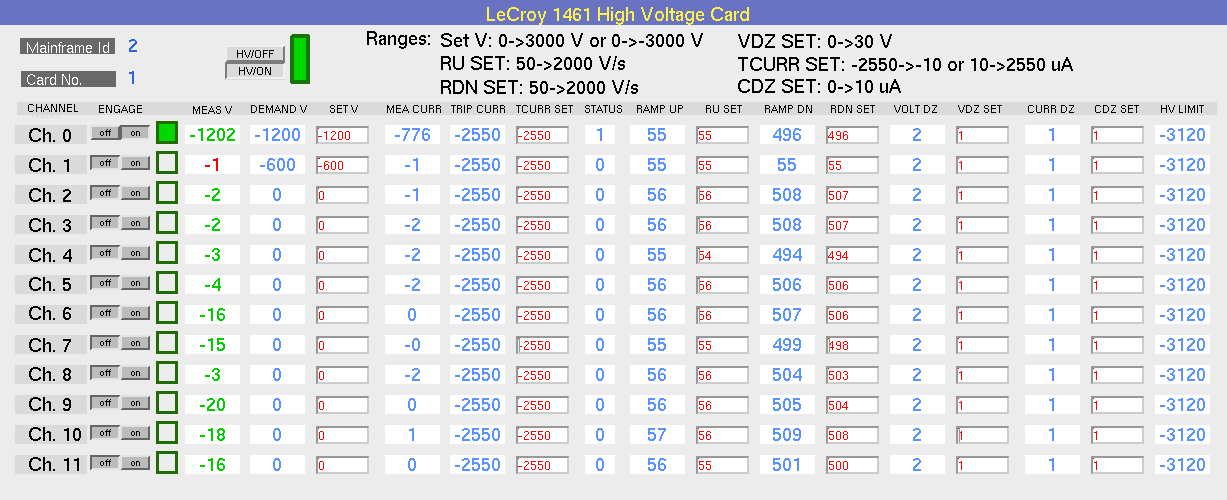
Task: Click Ch. 0 HV limit -3120
Action: pyautogui.click(x=1183, y=134)
